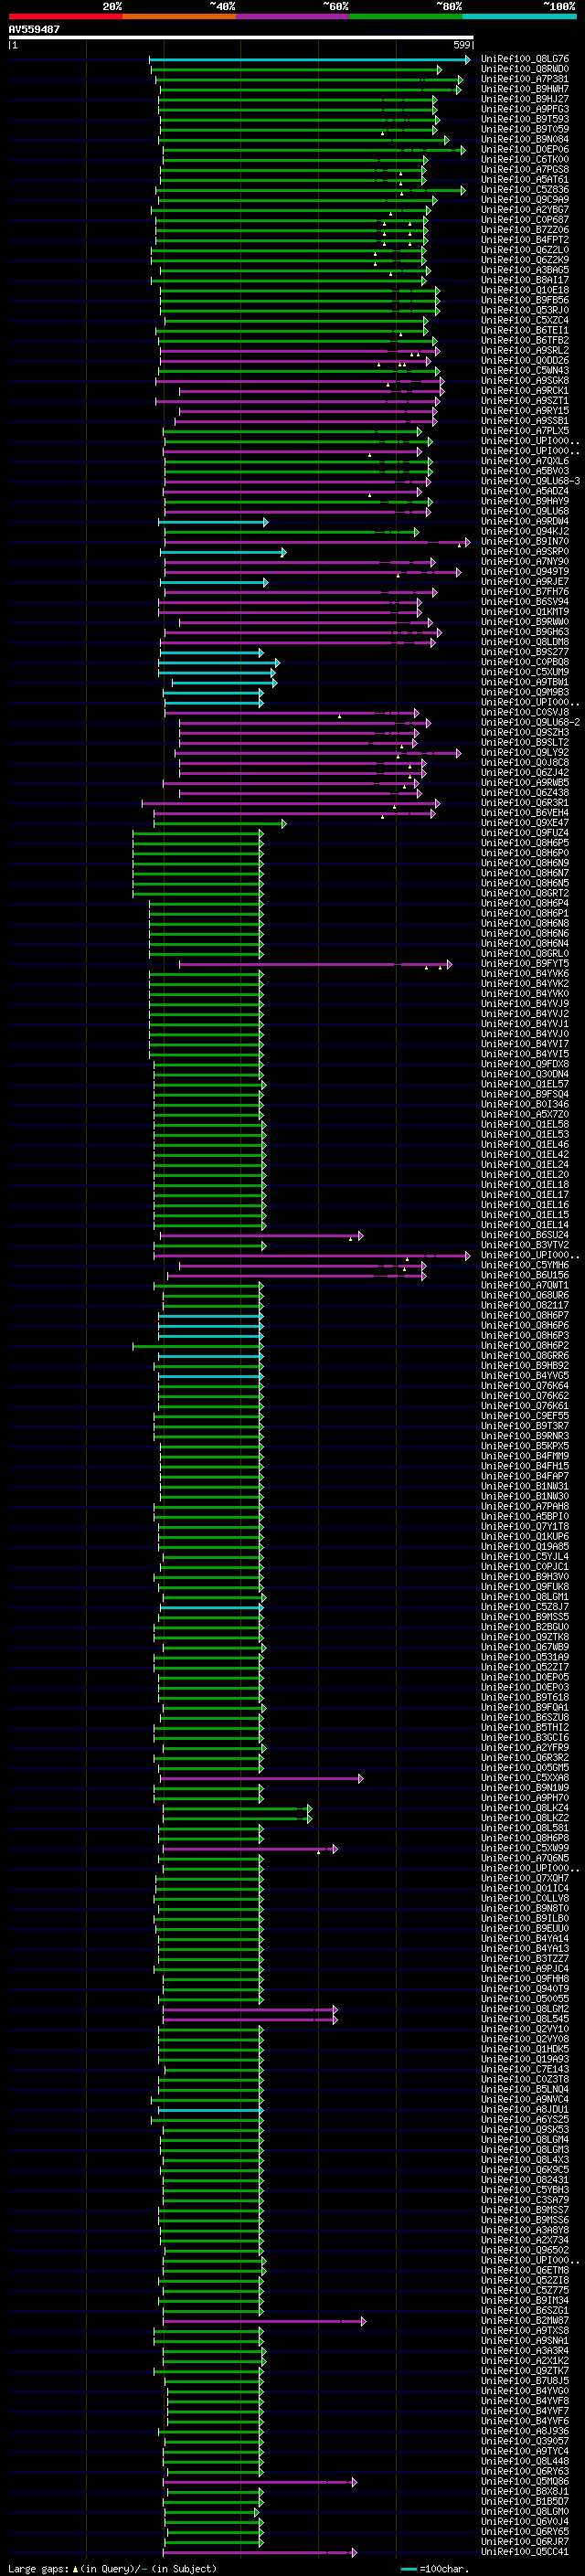Select hit label UniRef100_Q9C9A9
Image resolution: width=585 pixels, height=2576 pixels.
525,200
